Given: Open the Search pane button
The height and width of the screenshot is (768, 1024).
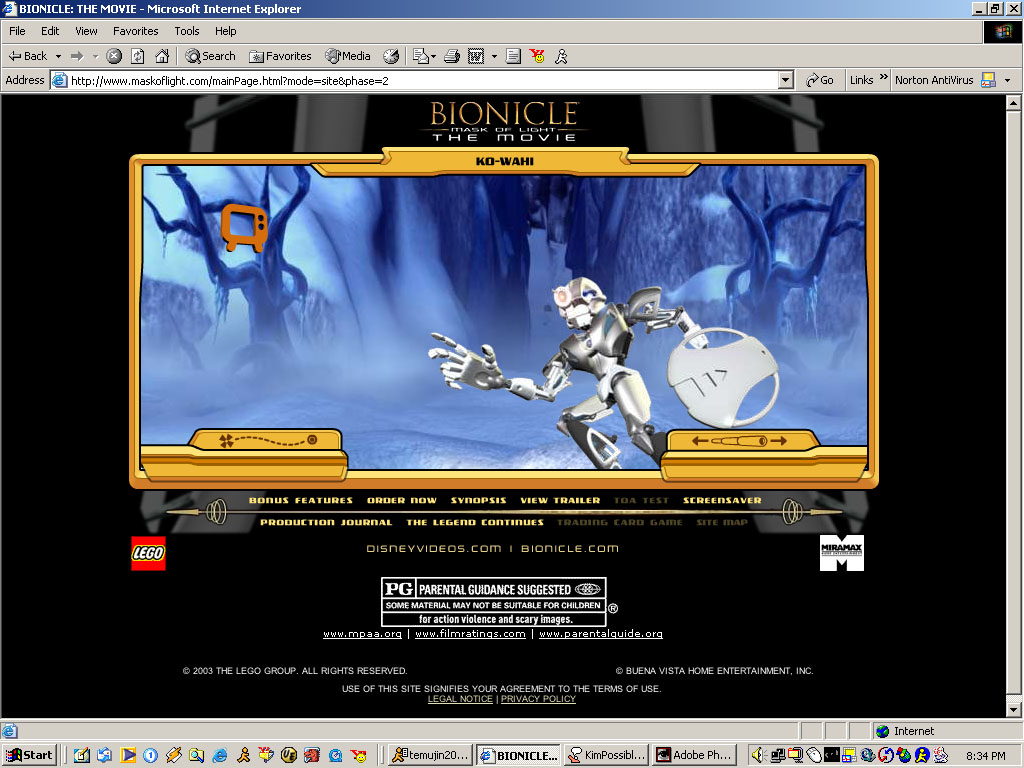Looking at the screenshot, I should pos(210,56).
